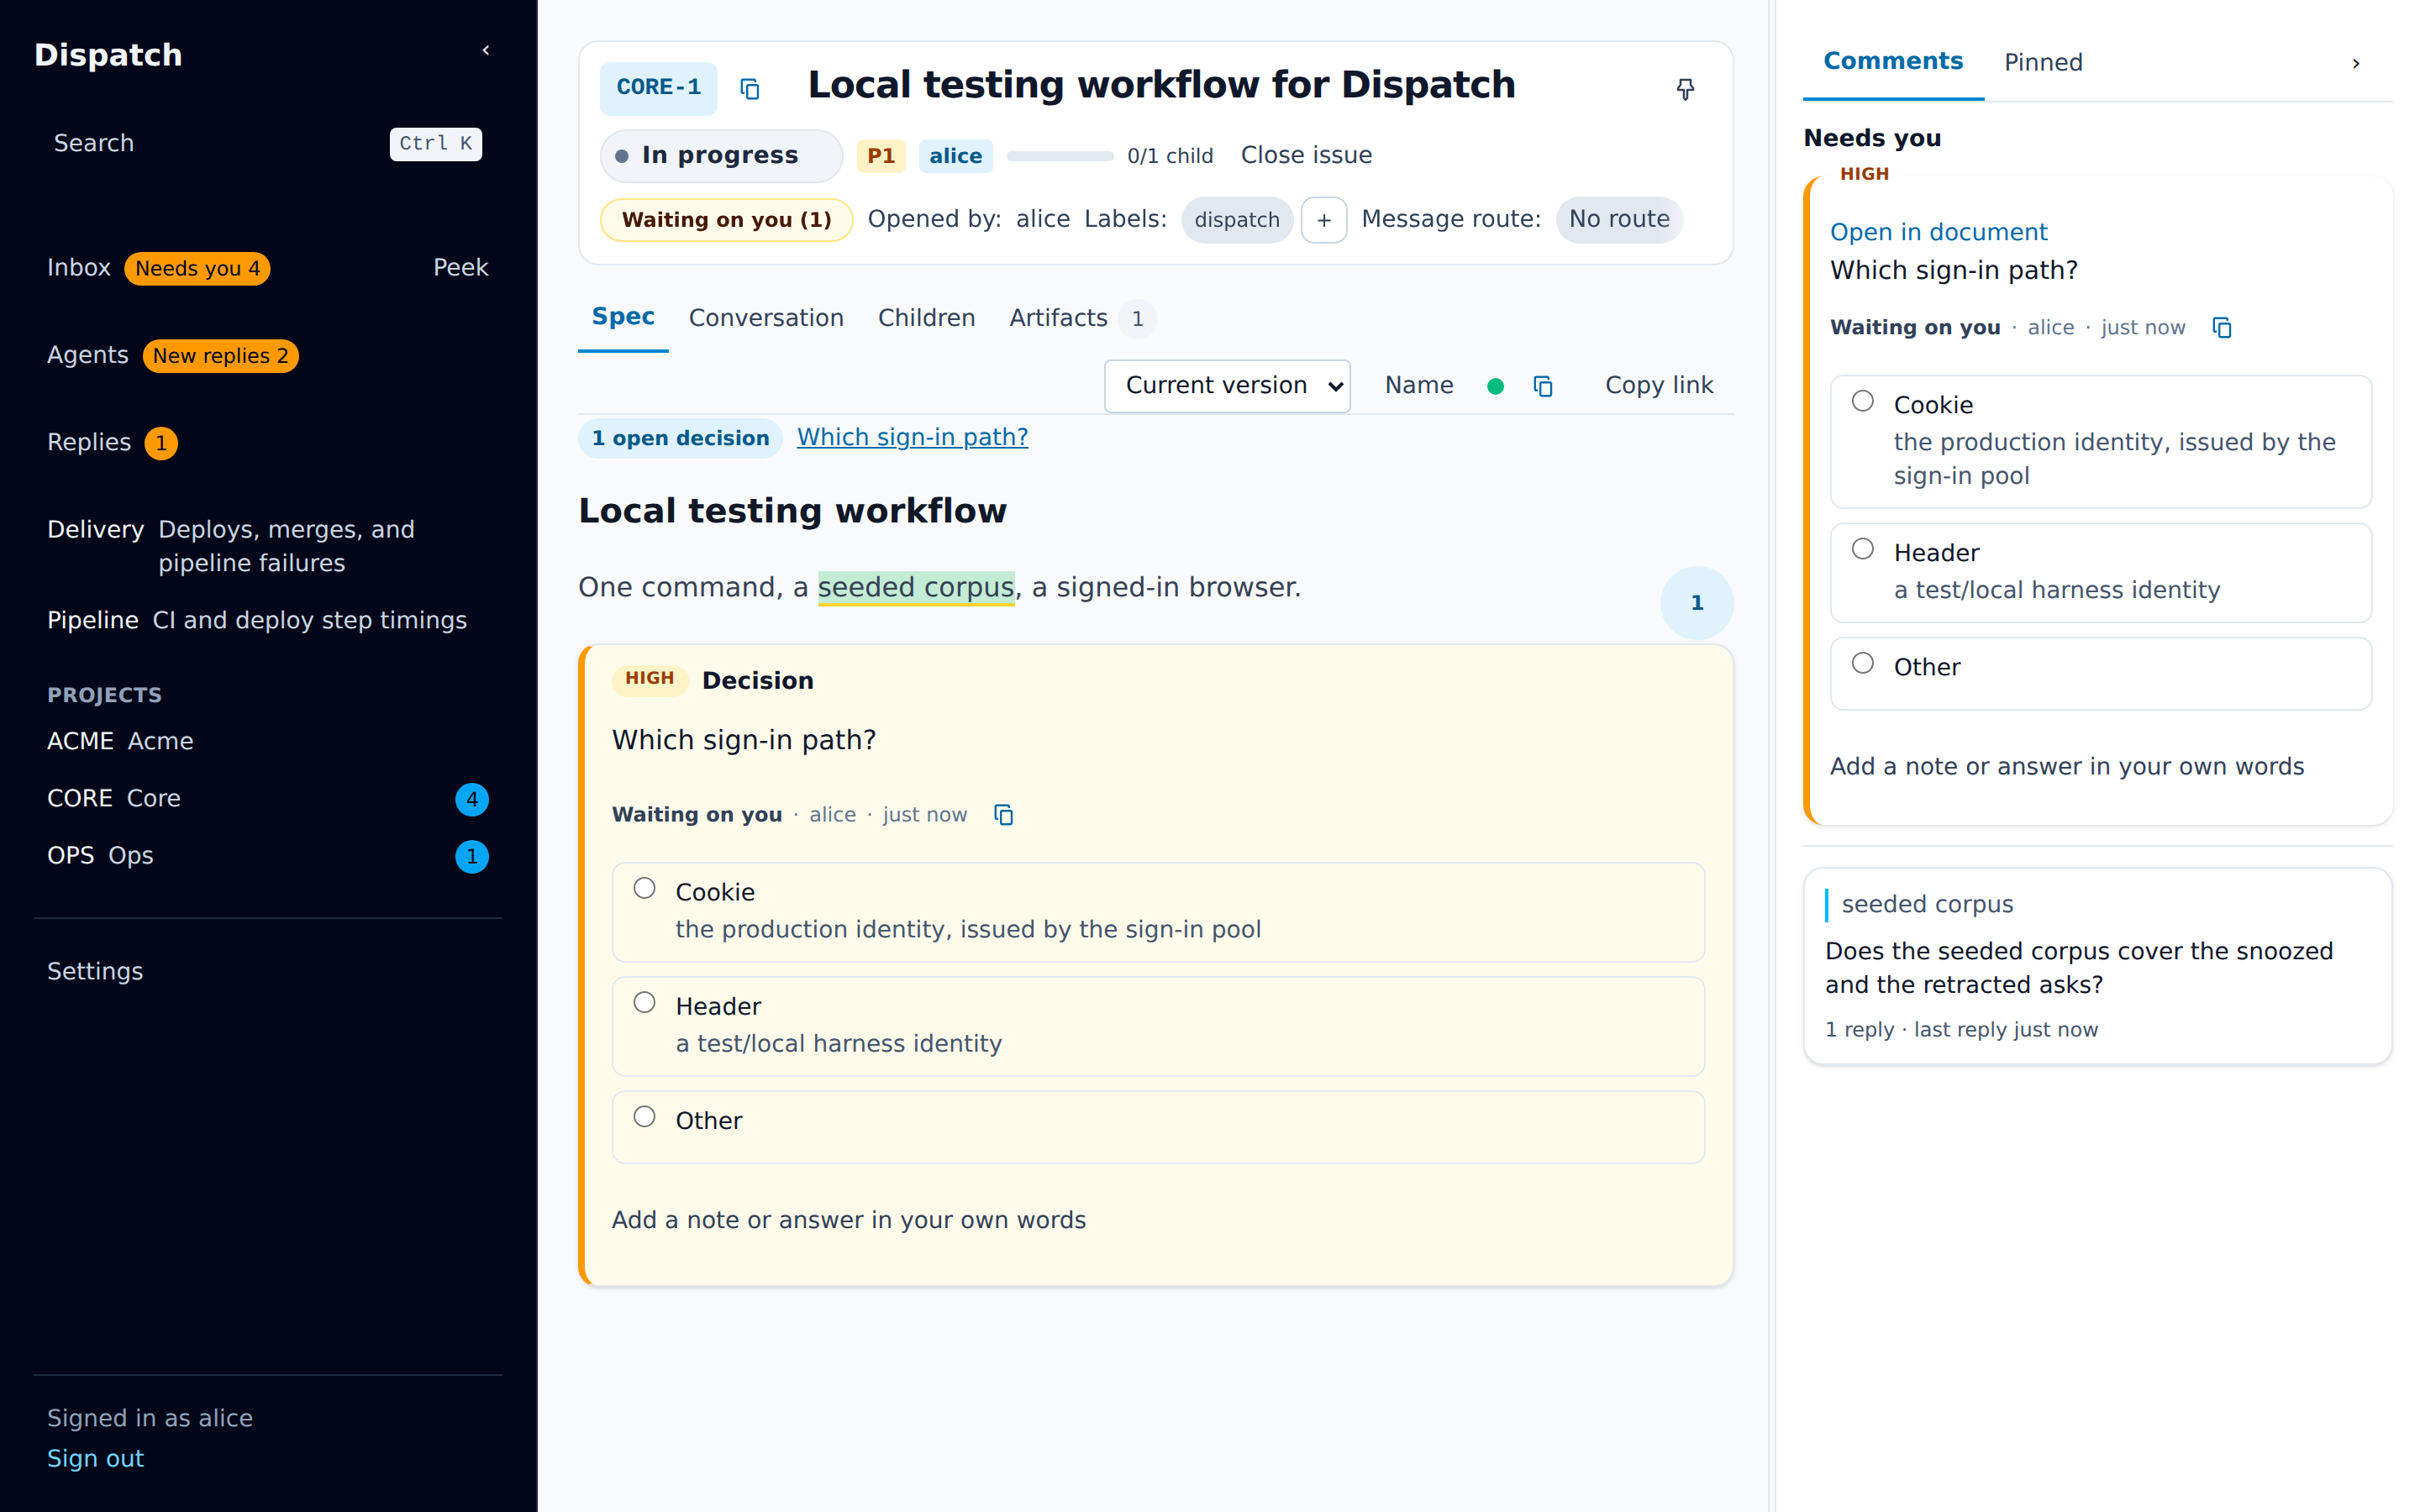Select Header option in main Decision card
Image resolution: width=2420 pixels, height=1512 pixels.
pos(645,1002)
